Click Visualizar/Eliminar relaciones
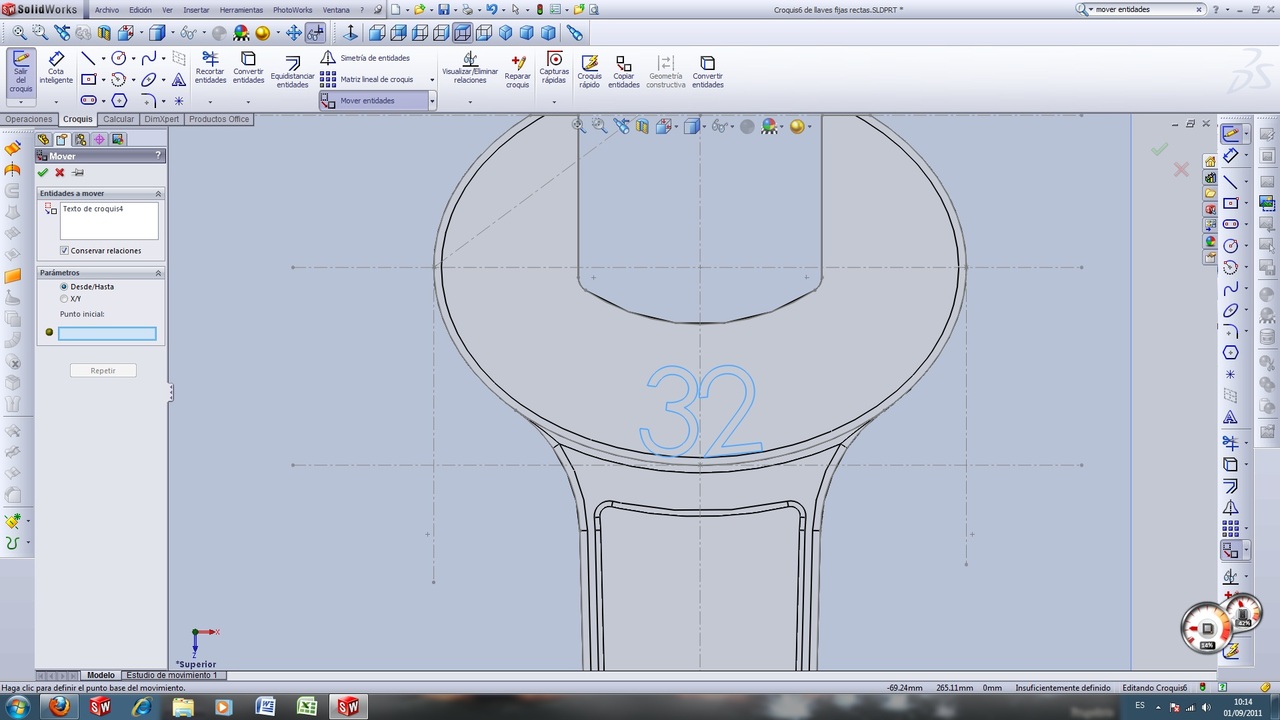The height and width of the screenshot is (720, 1280). pyautogui.click(x=470, y=67)
